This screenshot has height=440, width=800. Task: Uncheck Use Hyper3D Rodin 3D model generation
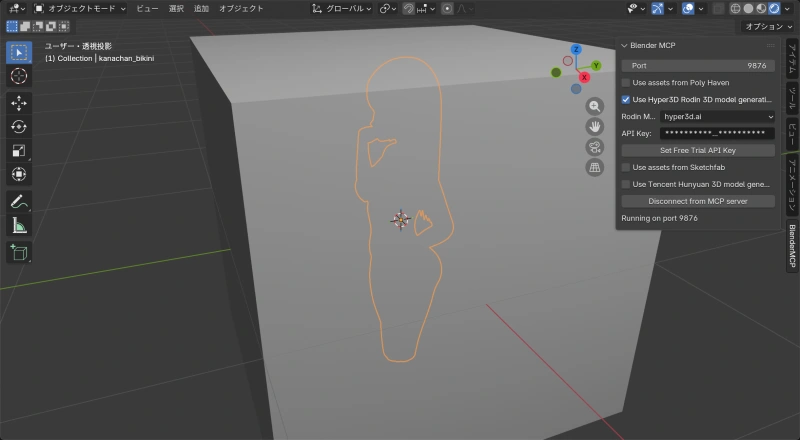626,100
